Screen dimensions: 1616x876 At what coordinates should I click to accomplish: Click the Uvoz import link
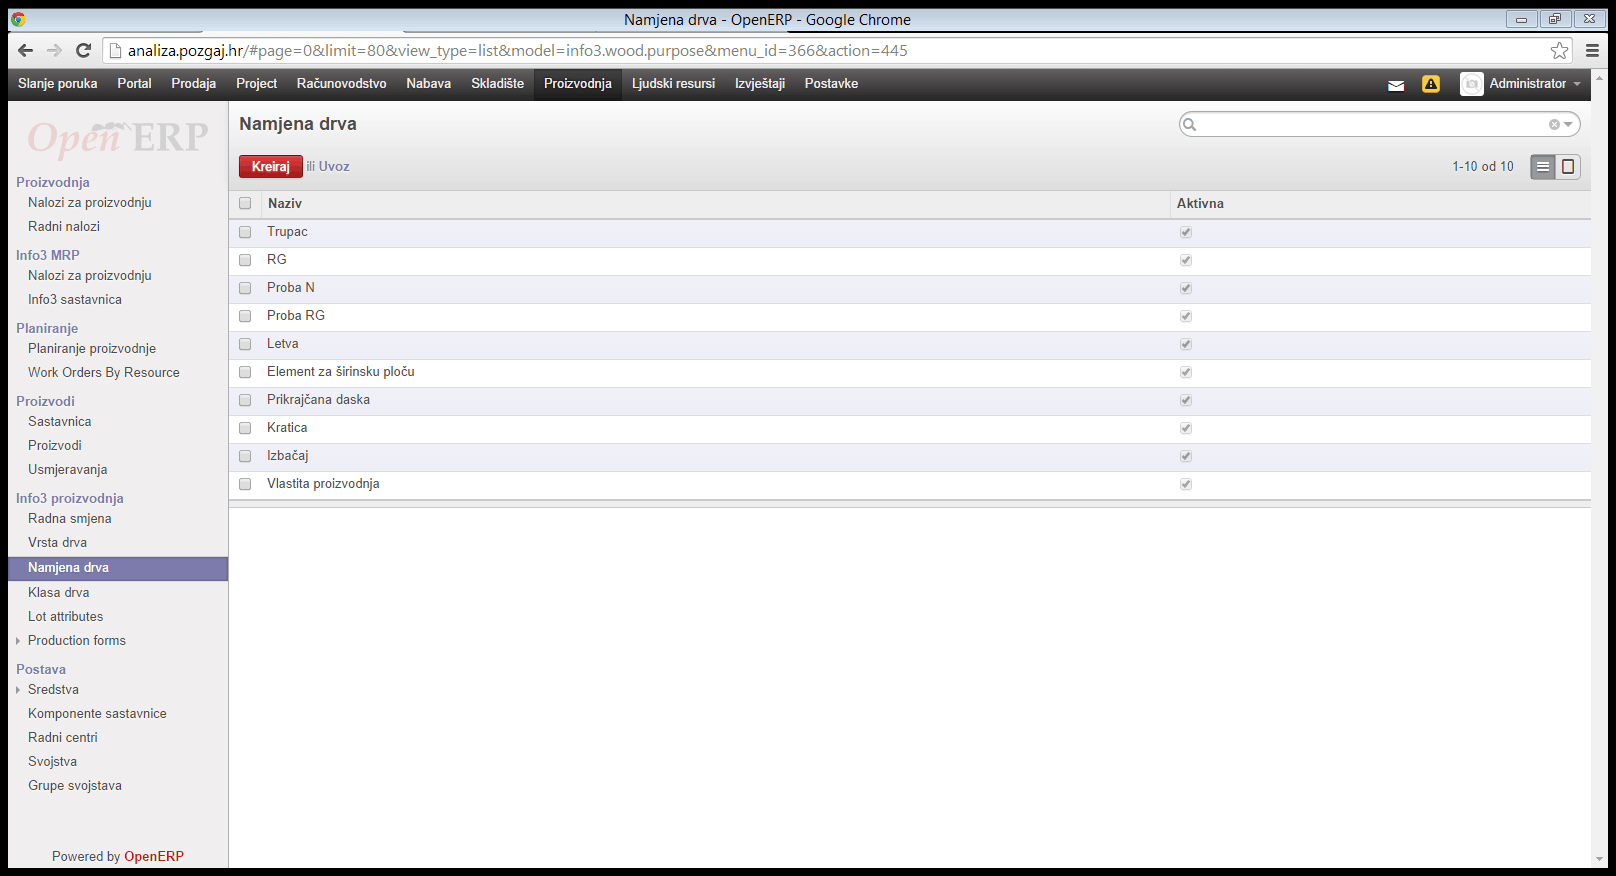(334, 167)
